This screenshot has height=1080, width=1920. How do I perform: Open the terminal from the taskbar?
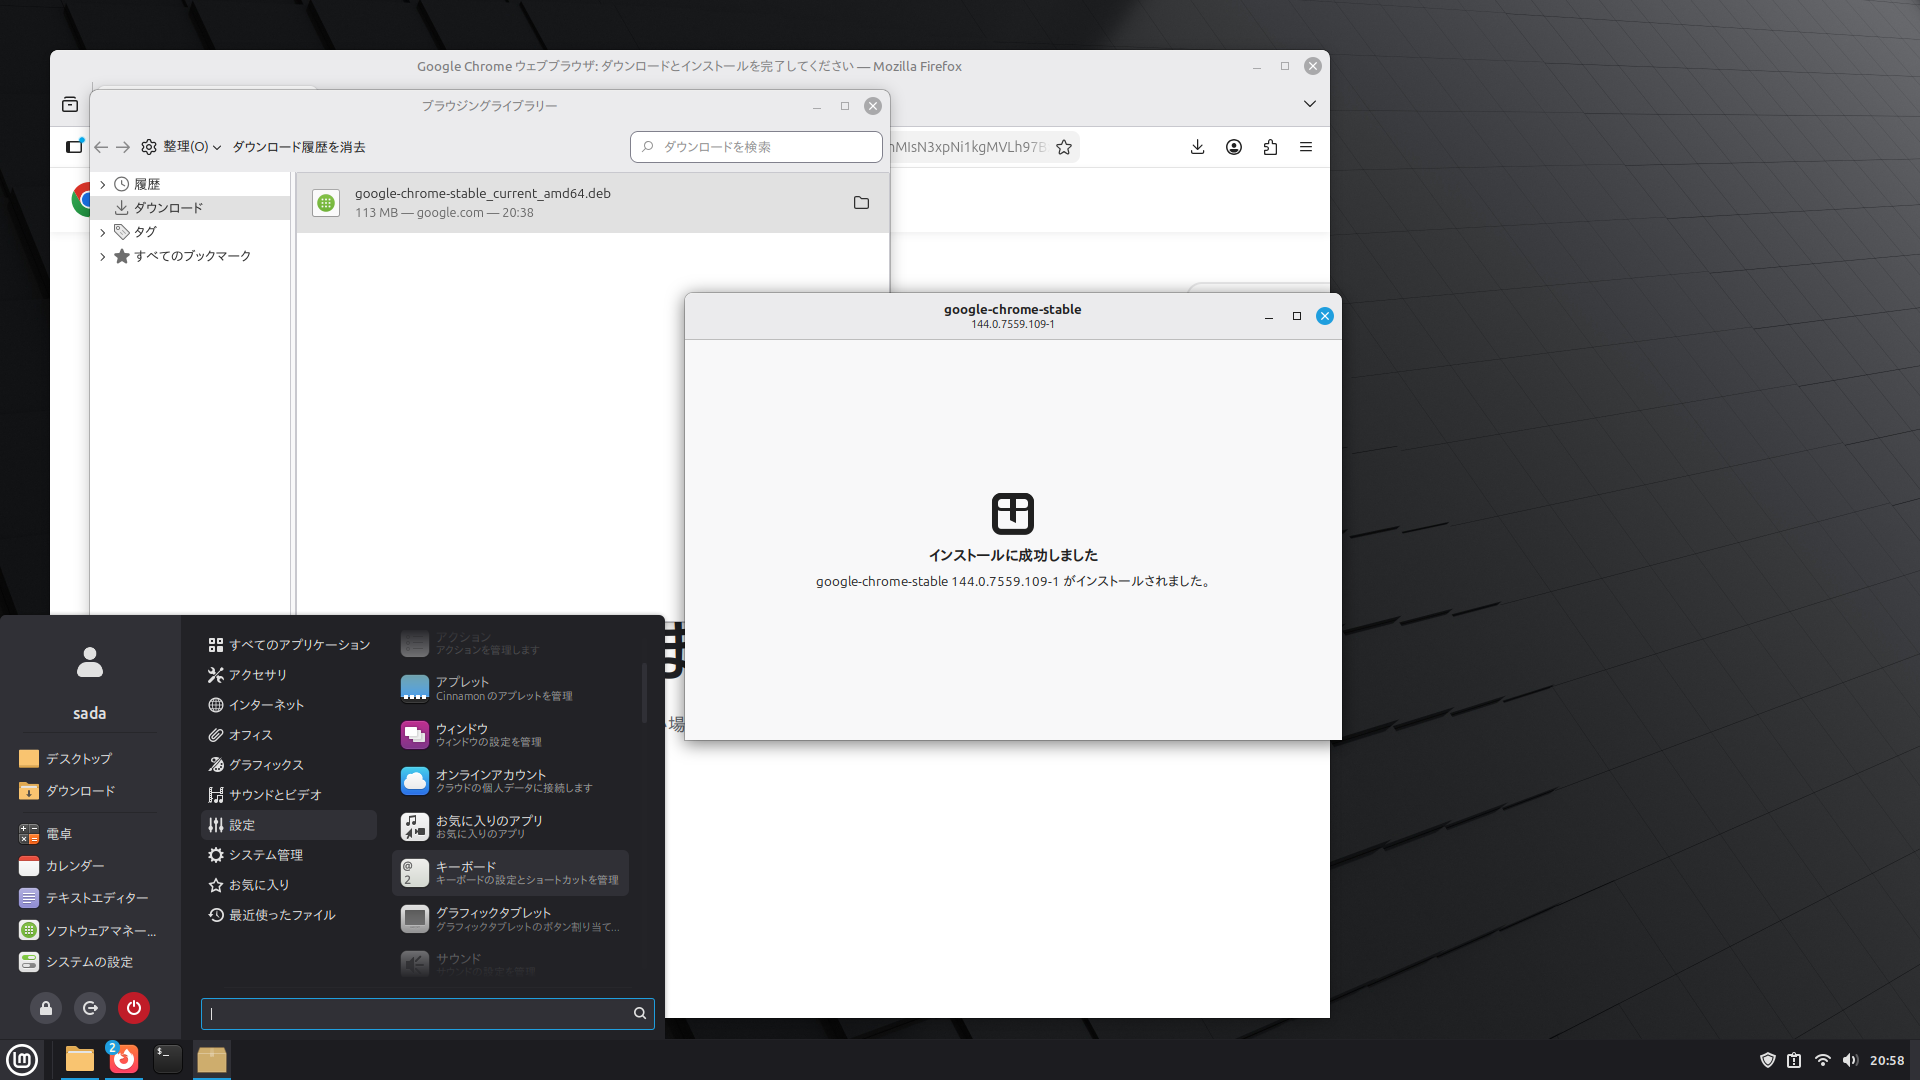tap(167, 1059)
